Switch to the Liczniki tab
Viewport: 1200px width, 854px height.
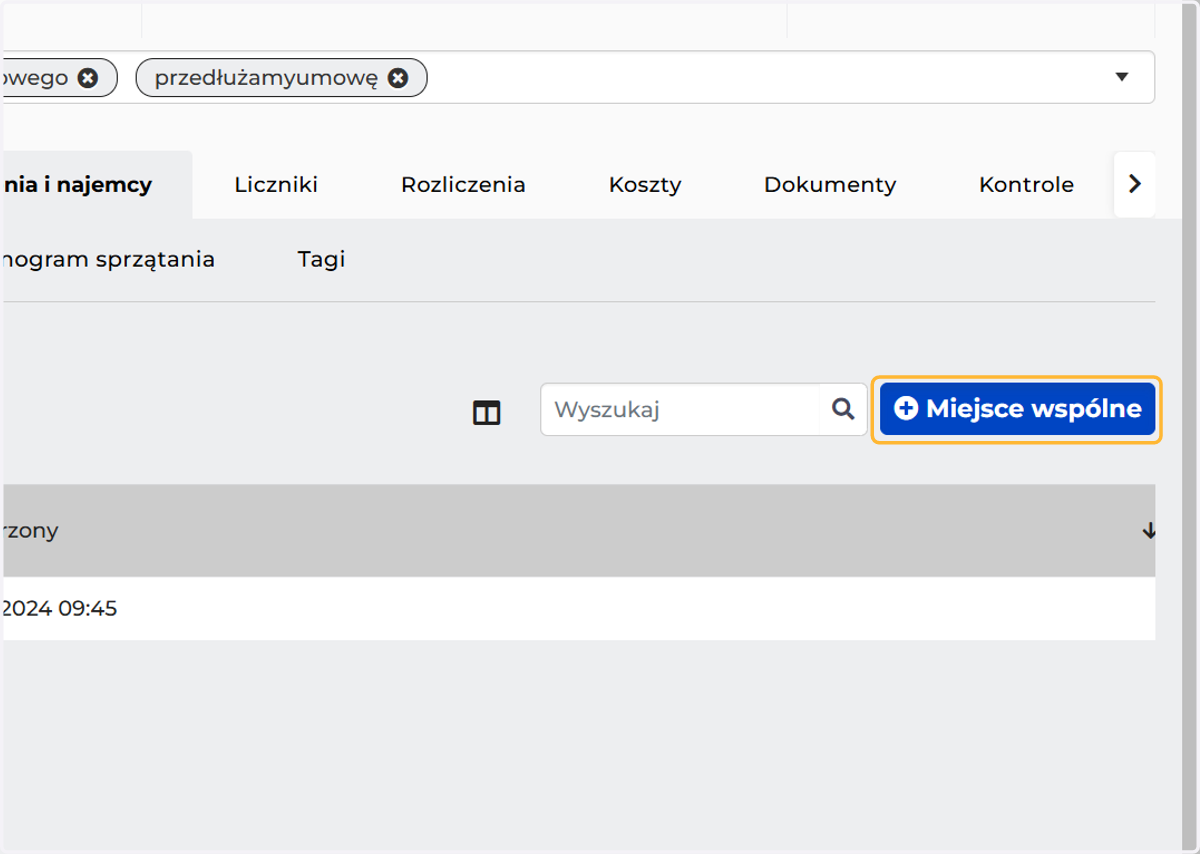[x=276, y=185]
